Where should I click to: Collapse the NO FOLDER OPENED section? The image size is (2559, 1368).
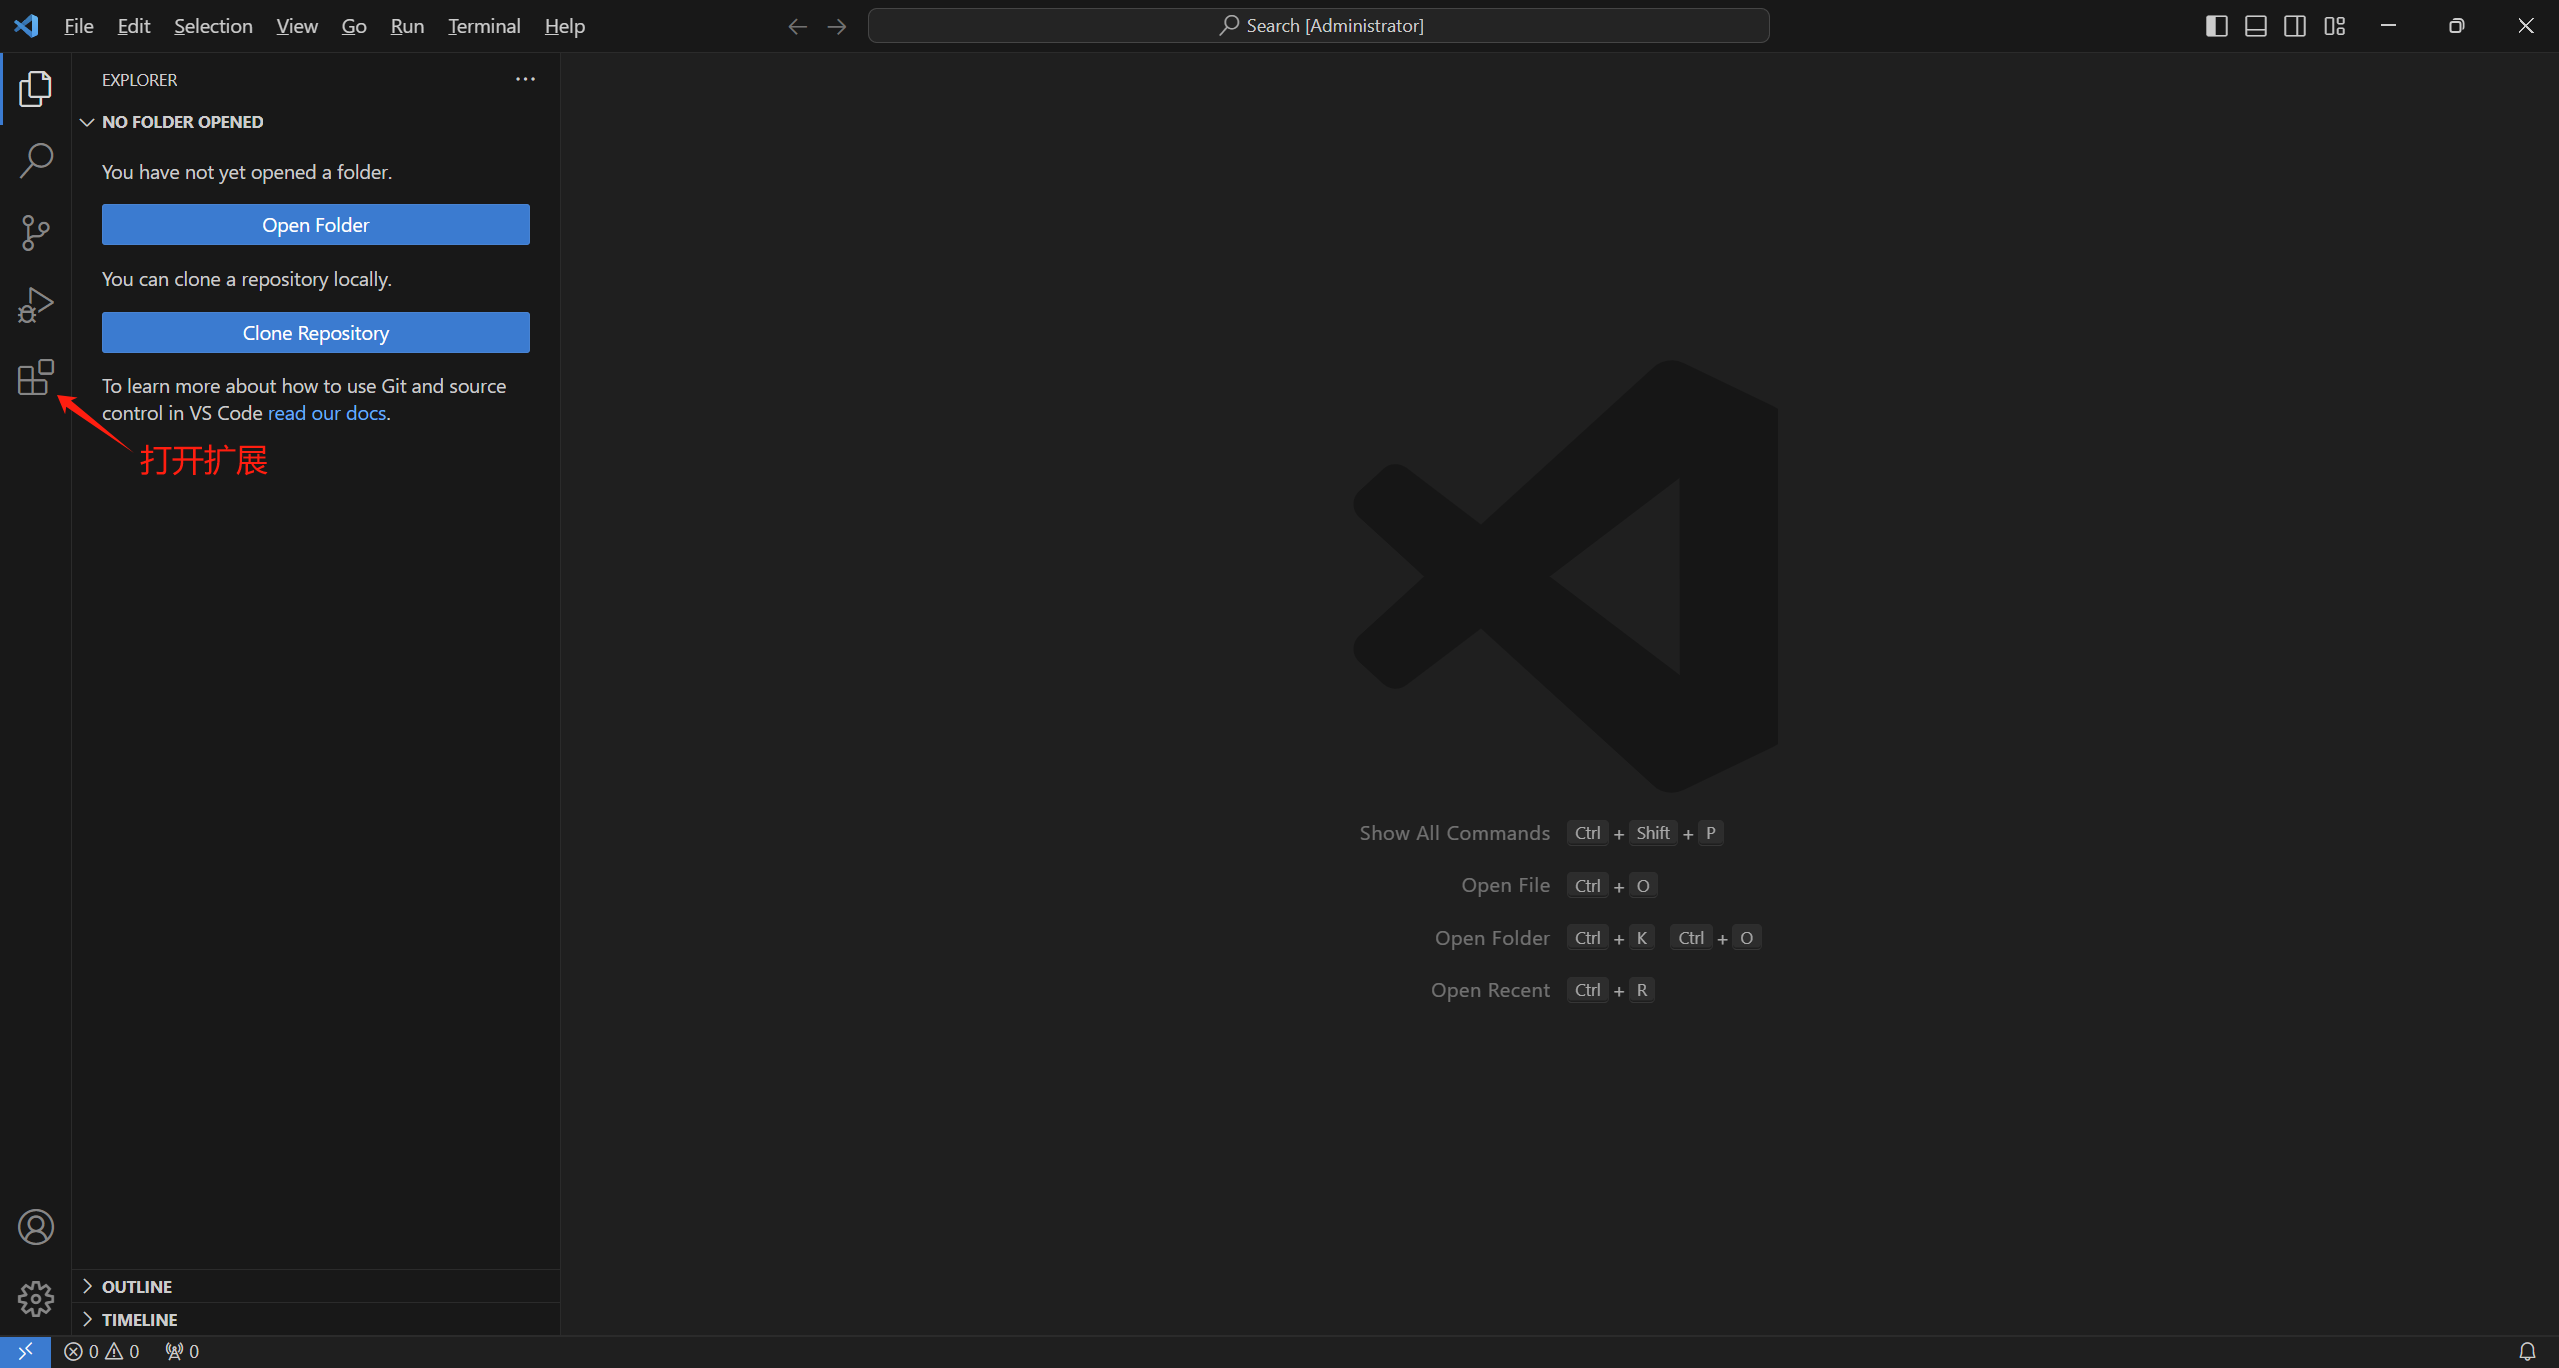pyautogui.click(x=182, y=122)
